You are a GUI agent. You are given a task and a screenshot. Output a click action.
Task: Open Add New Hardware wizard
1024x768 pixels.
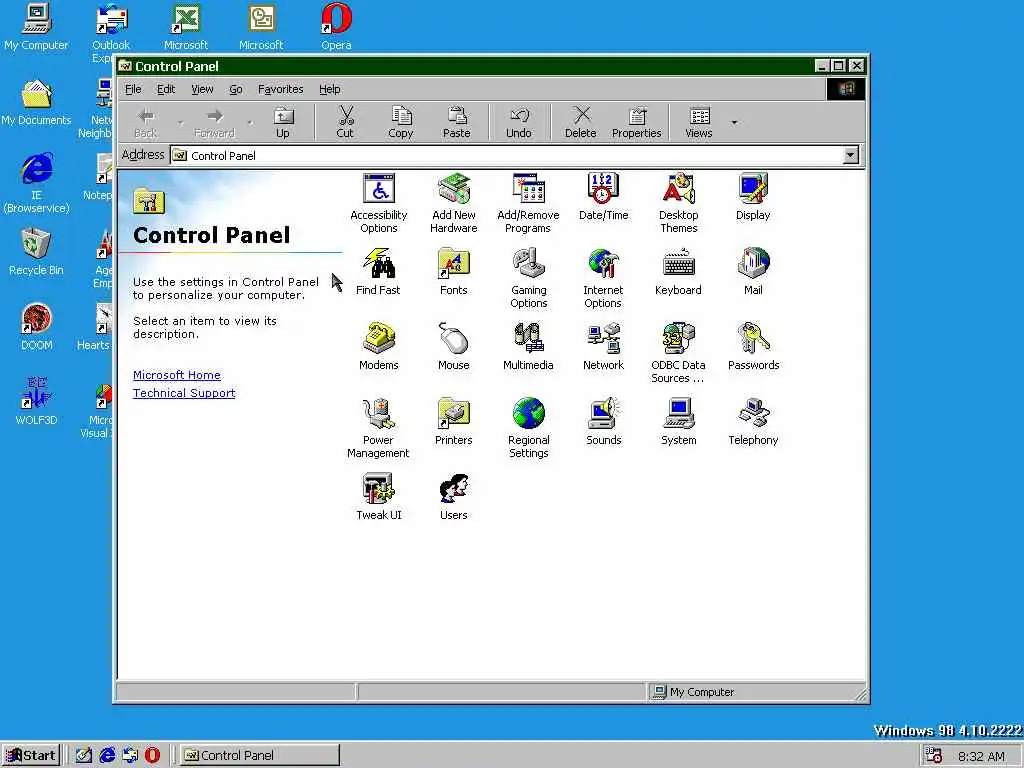pos(454,202)
